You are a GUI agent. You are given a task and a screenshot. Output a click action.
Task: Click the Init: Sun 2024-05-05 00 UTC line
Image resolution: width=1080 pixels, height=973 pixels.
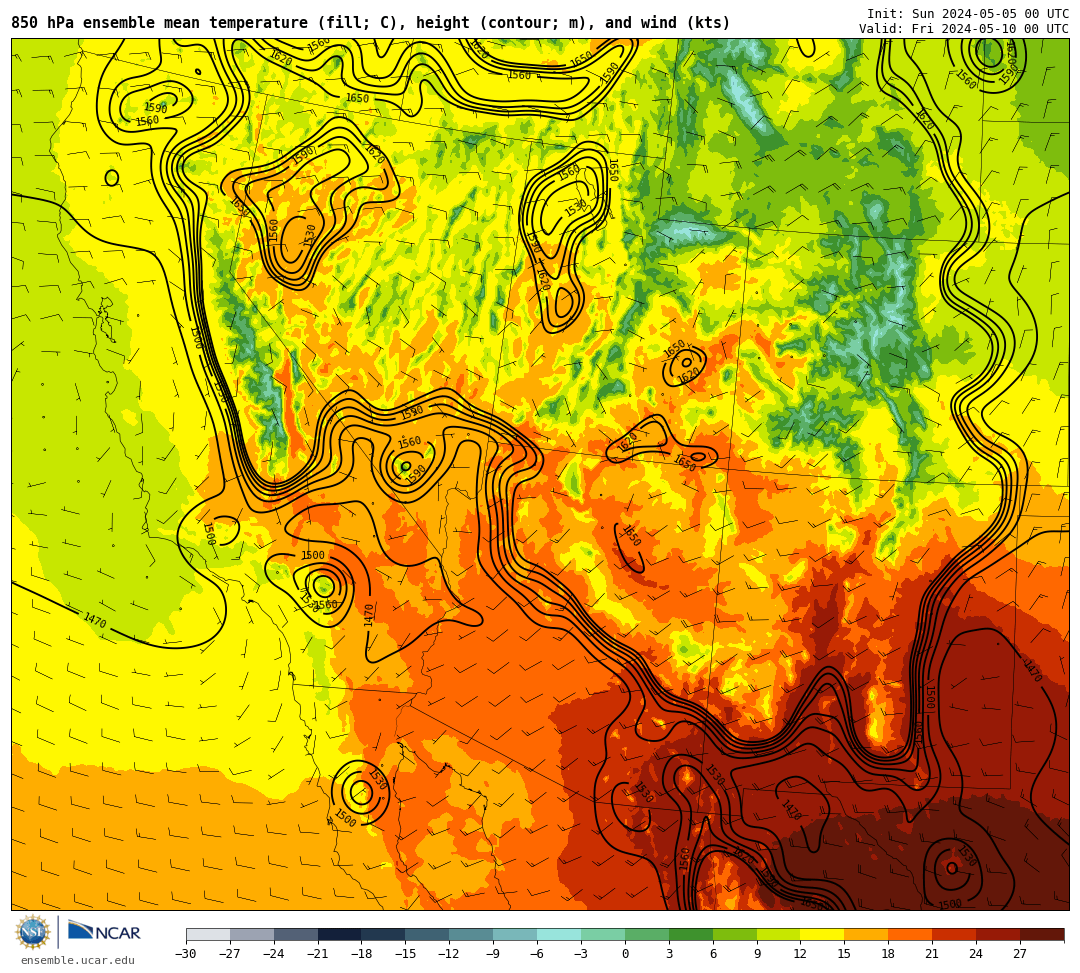coord(968,14)
